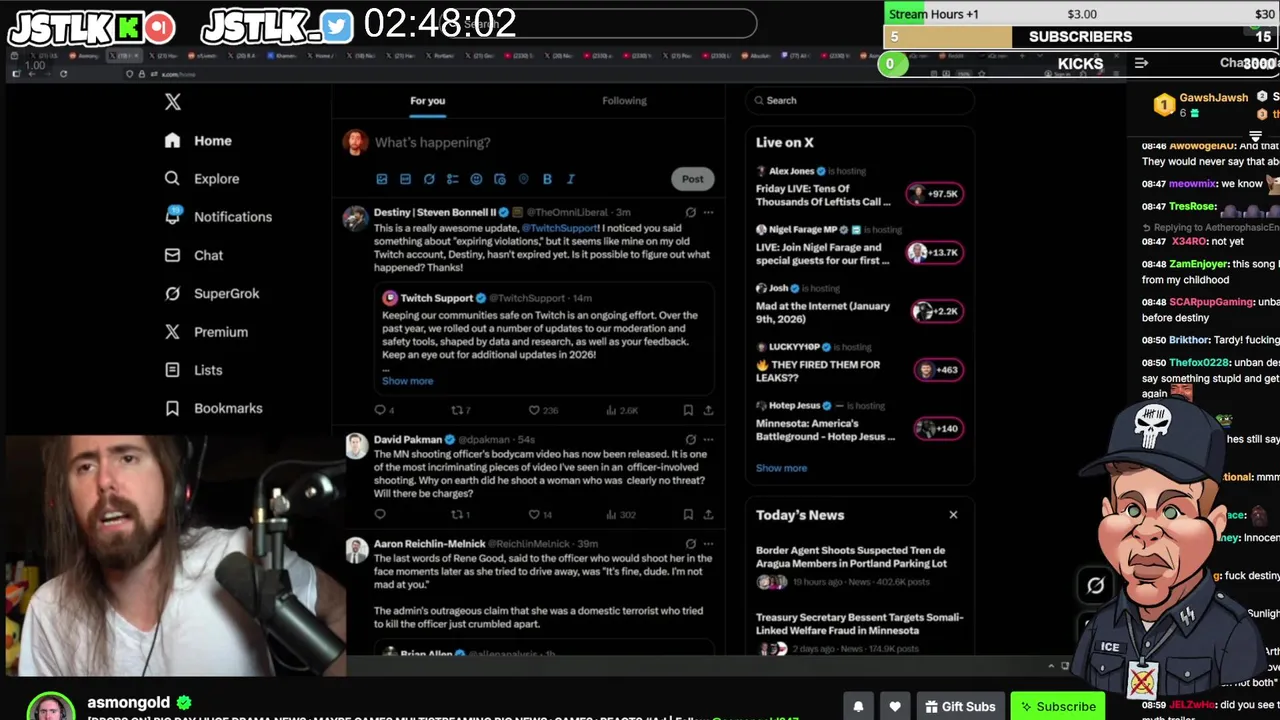Open David Pakman's profile avatar

pyautogui.click(x=356, y=446)
